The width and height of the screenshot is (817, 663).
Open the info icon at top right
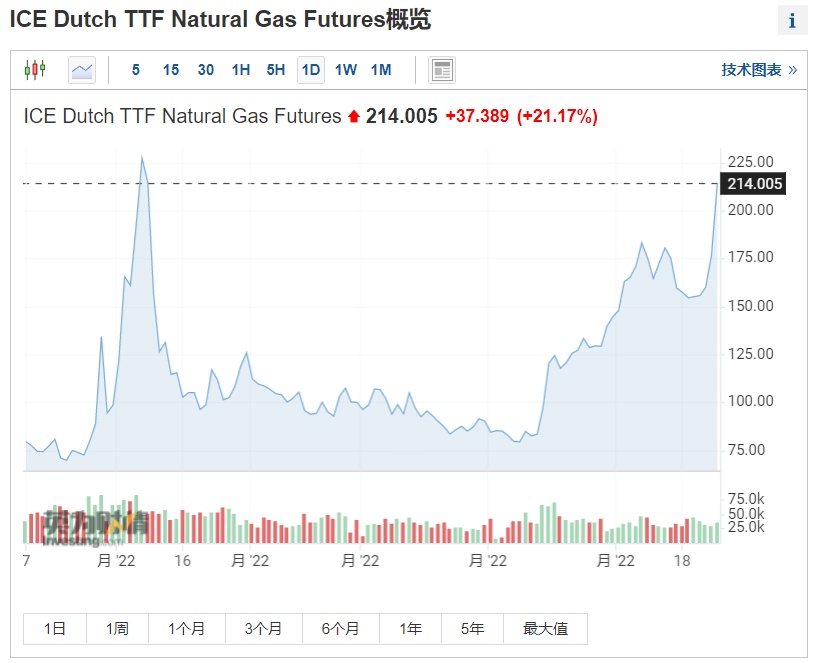[x=792, y=20]
